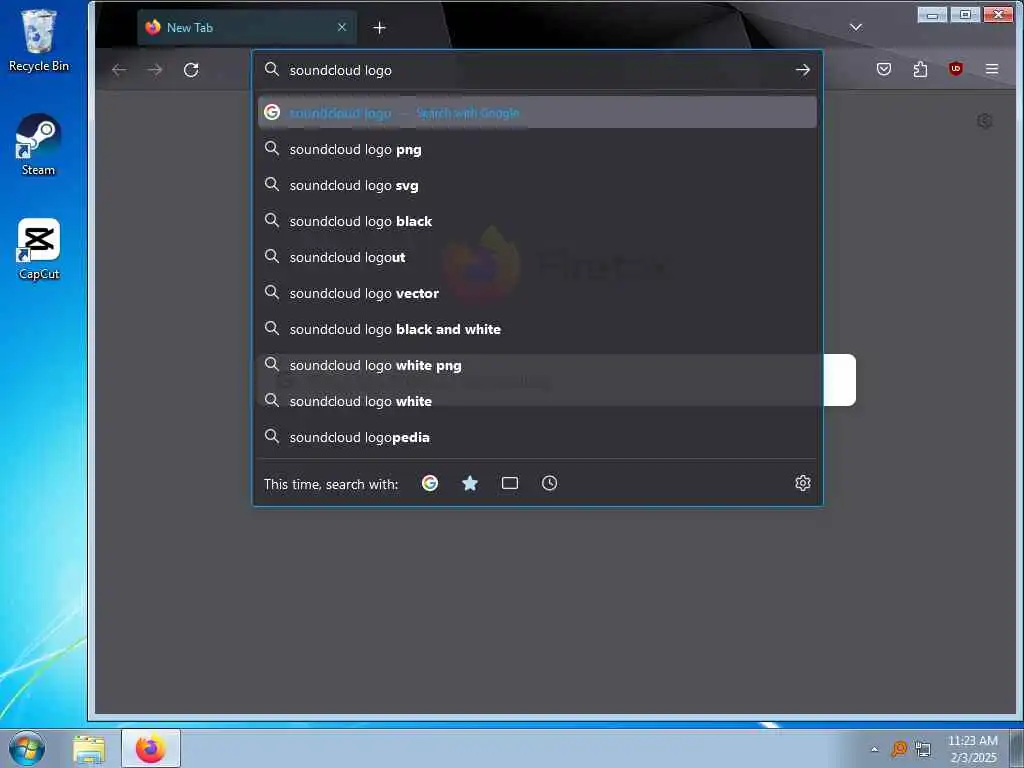Screen dimensions: 1024x768
Task: Search open tabs with the tab icon
Action: click(x=509, y=483)
